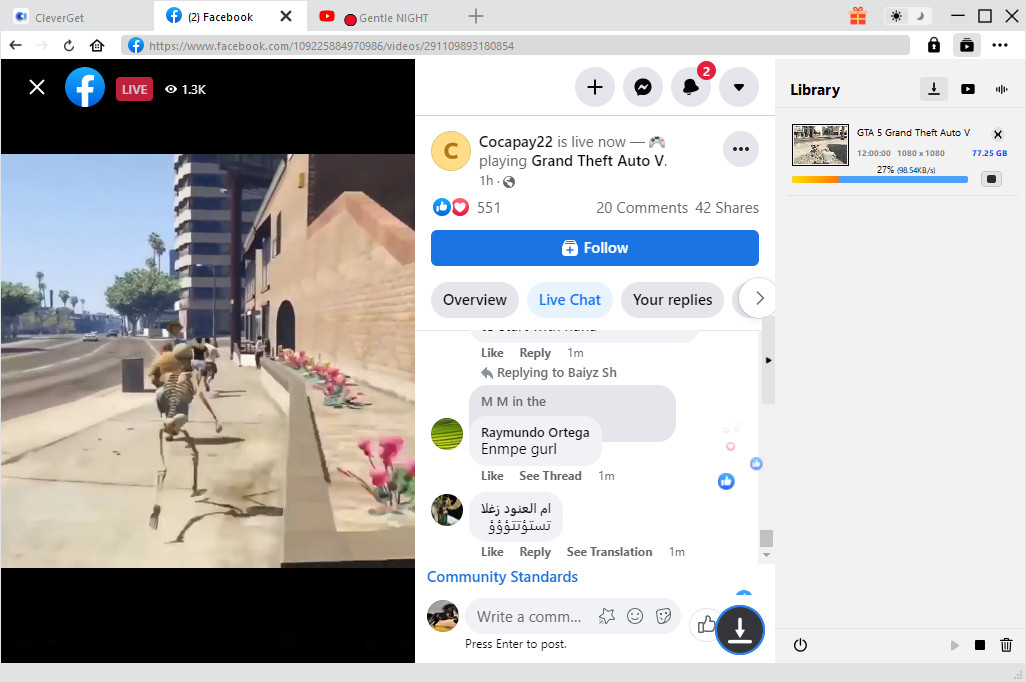Toggle the power icon in Library panel
Image resolution: width=1026 pixels, height=682 pixels.
coord(800,645)
